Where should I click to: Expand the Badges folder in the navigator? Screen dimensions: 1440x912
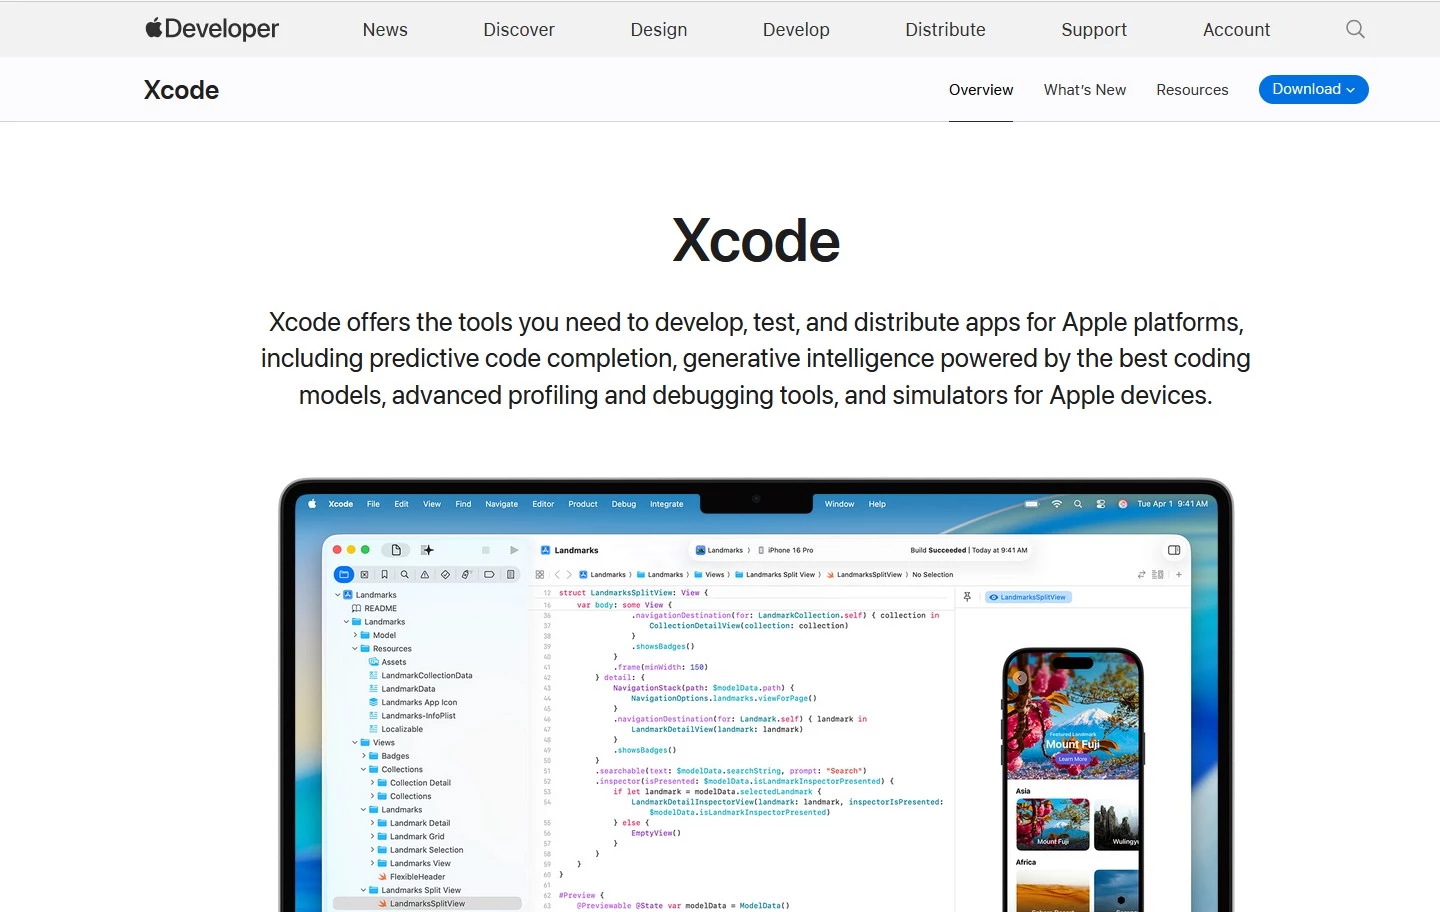tap(363, 756)
